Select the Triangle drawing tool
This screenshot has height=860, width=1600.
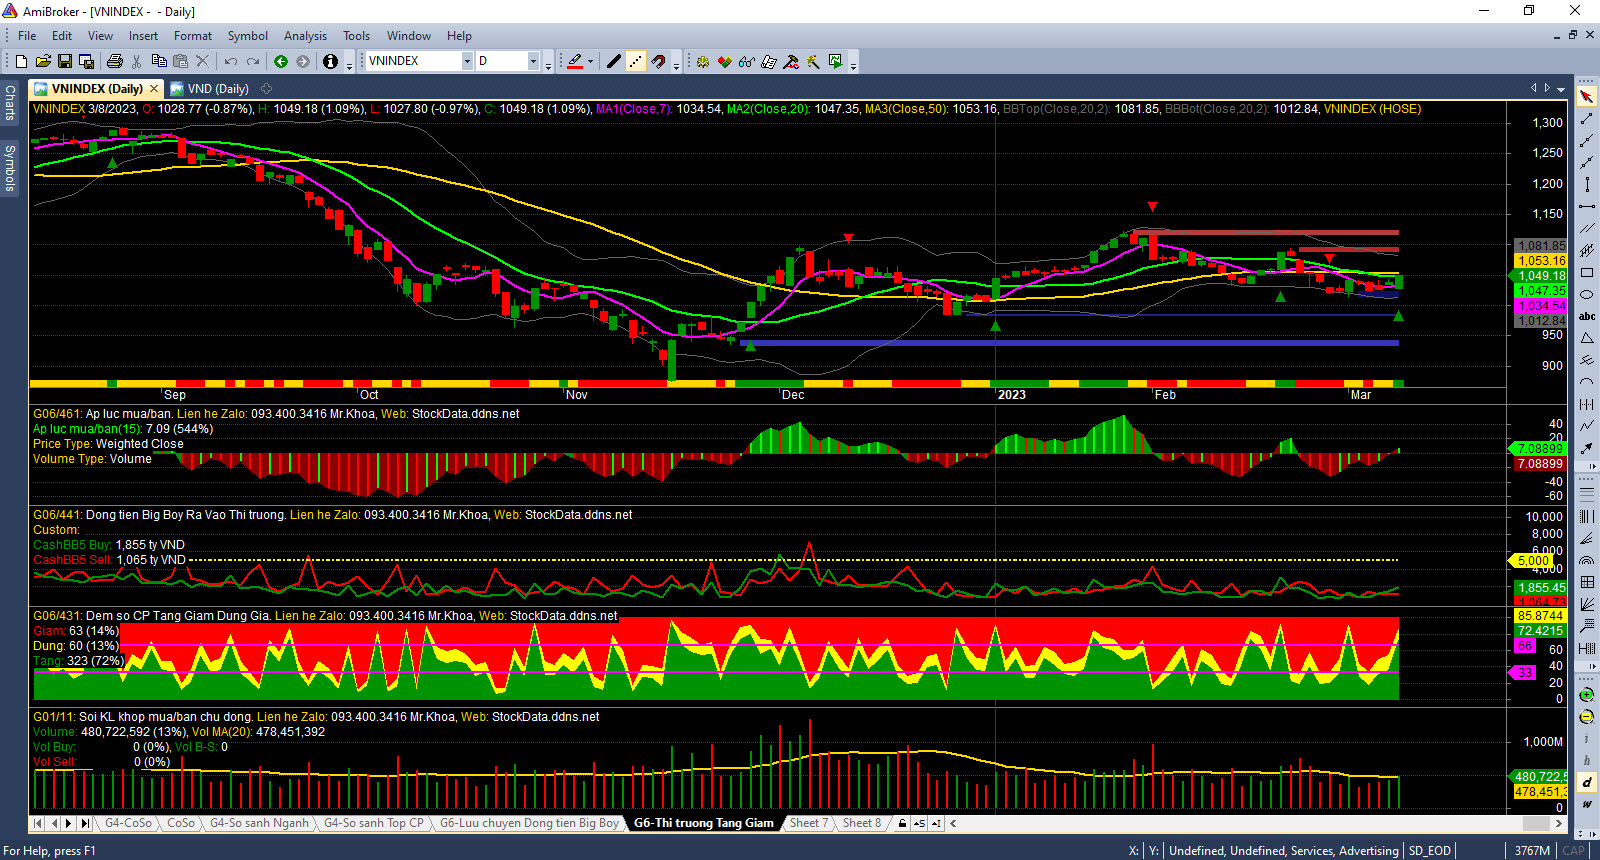tap(1587, 338)
